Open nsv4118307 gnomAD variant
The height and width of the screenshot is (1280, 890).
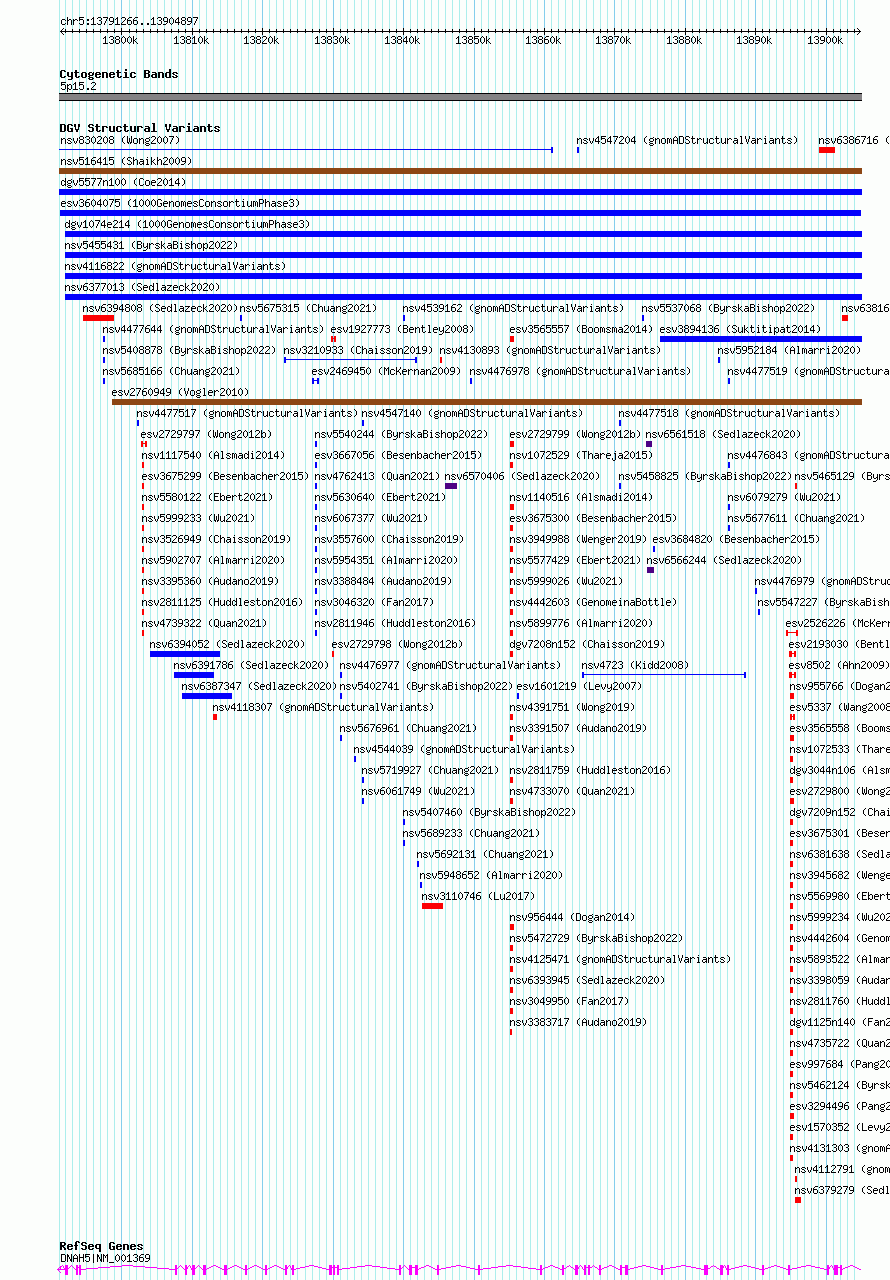(324, 707)
